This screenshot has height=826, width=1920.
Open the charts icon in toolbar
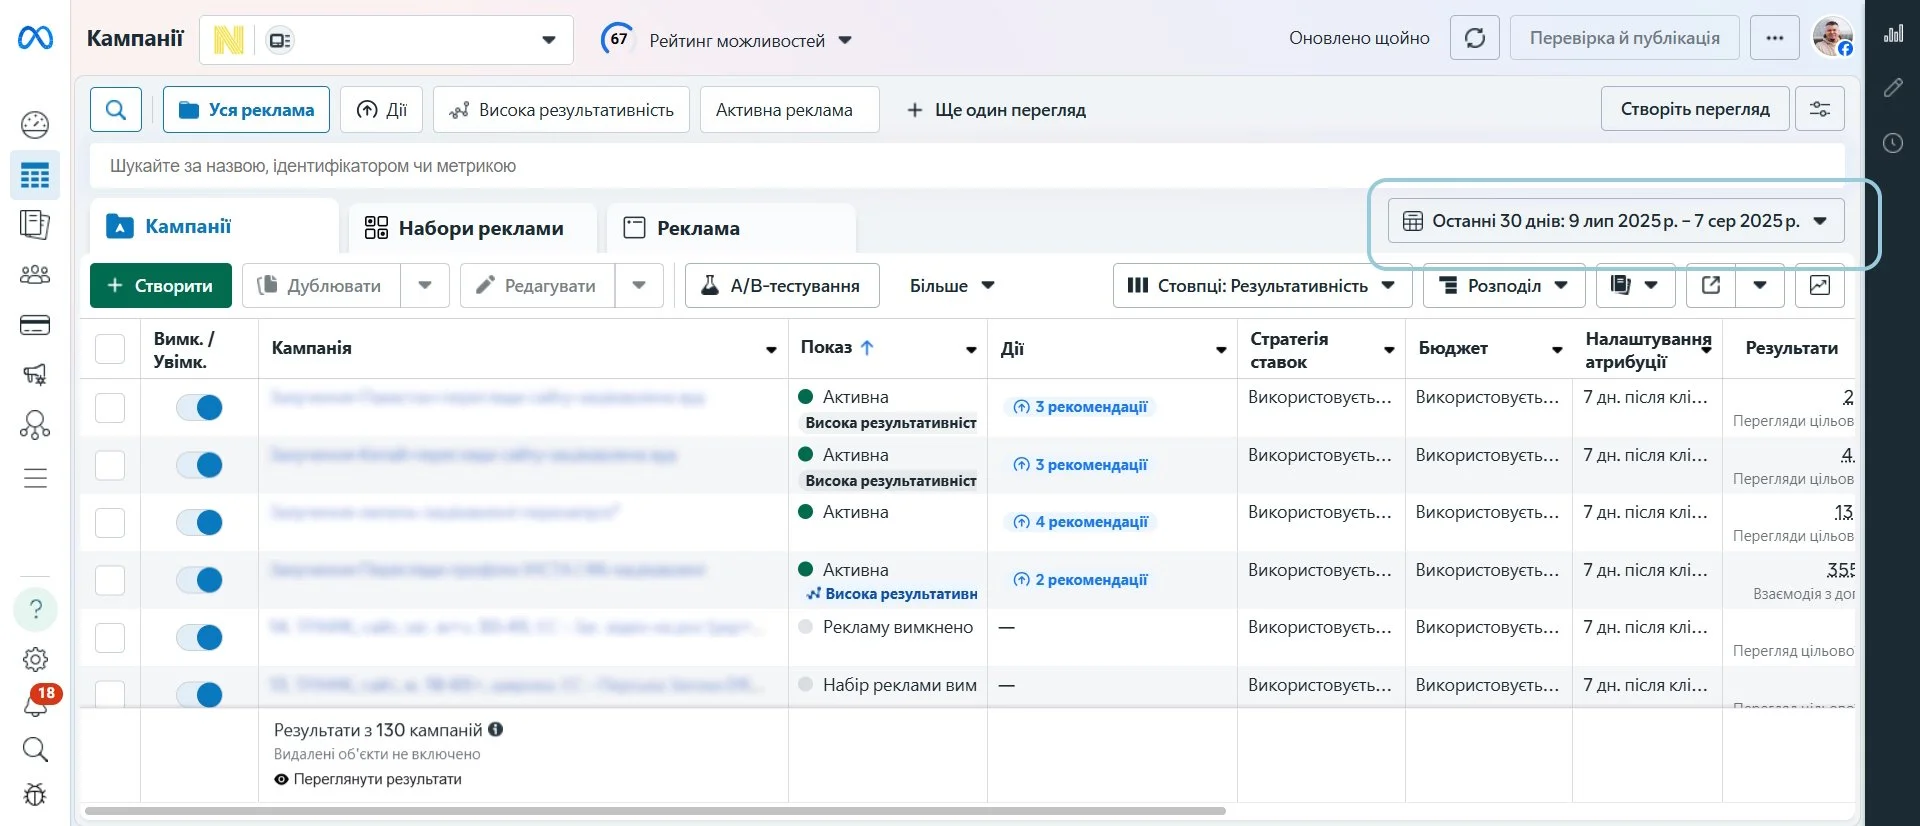click(1820, 286)
